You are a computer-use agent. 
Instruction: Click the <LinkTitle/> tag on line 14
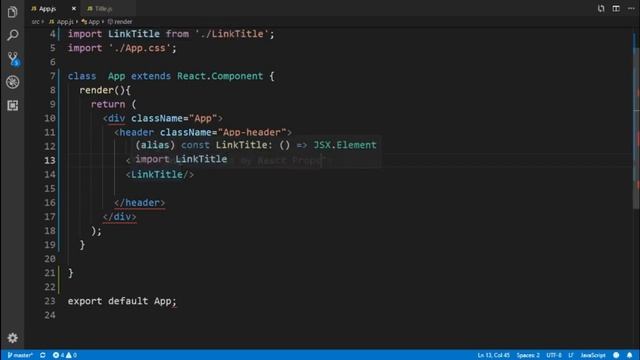[160, 175]
